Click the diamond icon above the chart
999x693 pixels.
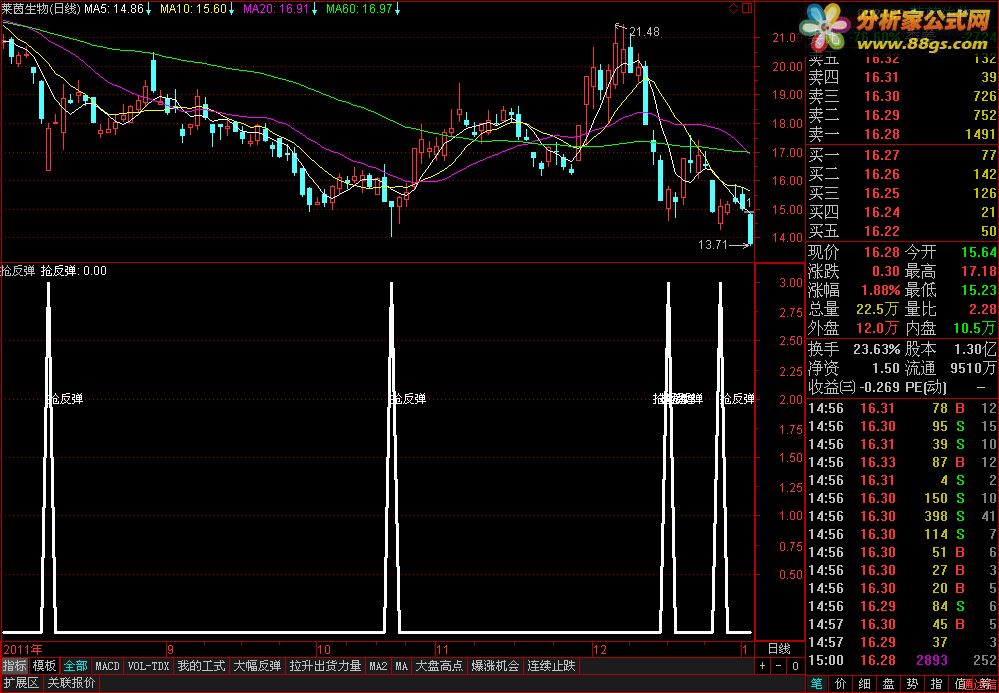[733, 8]
